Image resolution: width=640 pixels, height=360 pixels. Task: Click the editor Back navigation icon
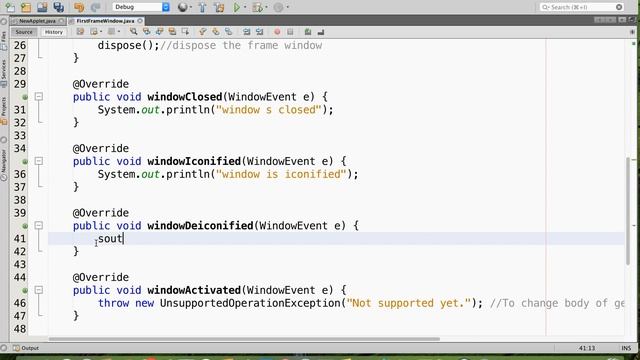point(94,32)
